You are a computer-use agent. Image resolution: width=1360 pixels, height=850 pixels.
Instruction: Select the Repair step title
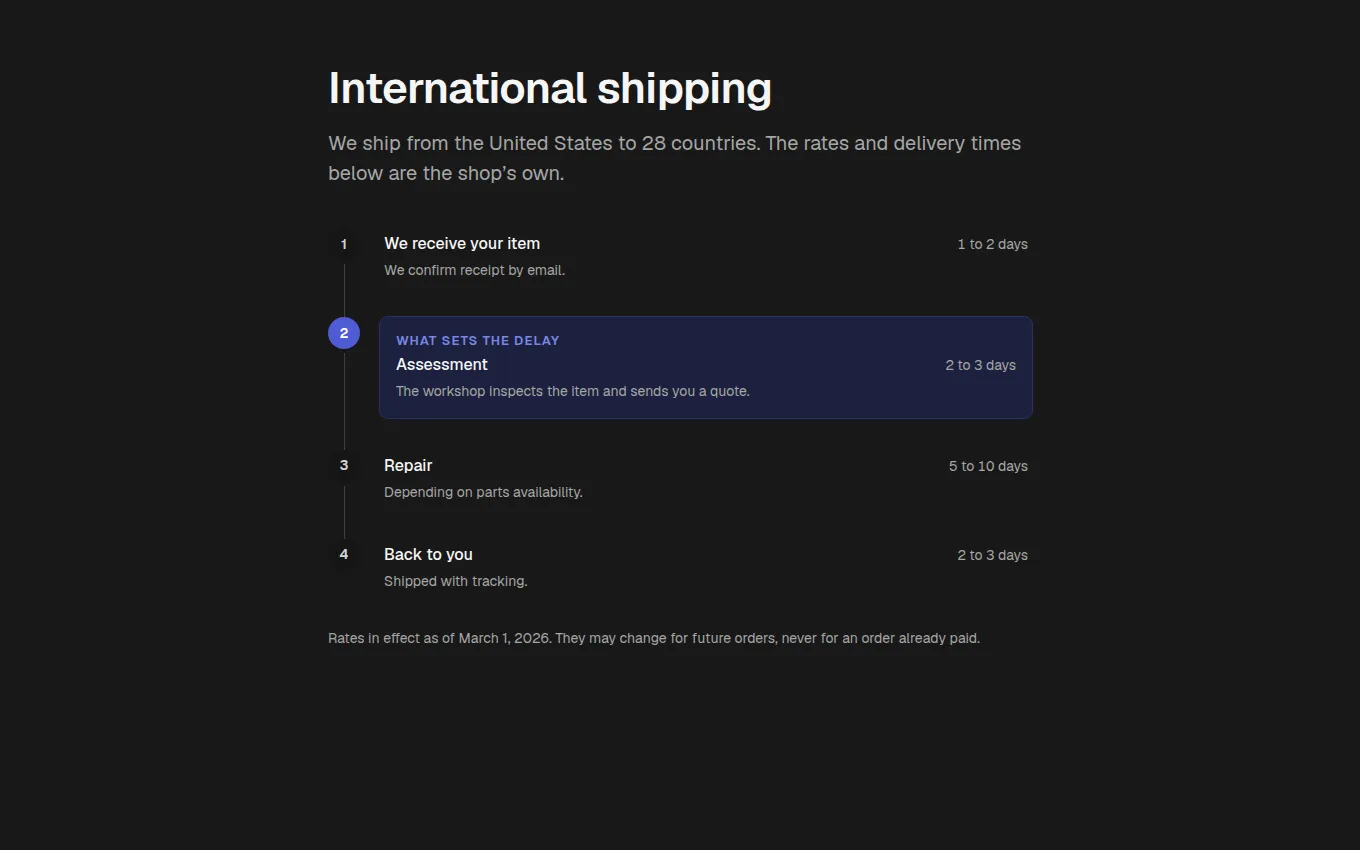408,466
